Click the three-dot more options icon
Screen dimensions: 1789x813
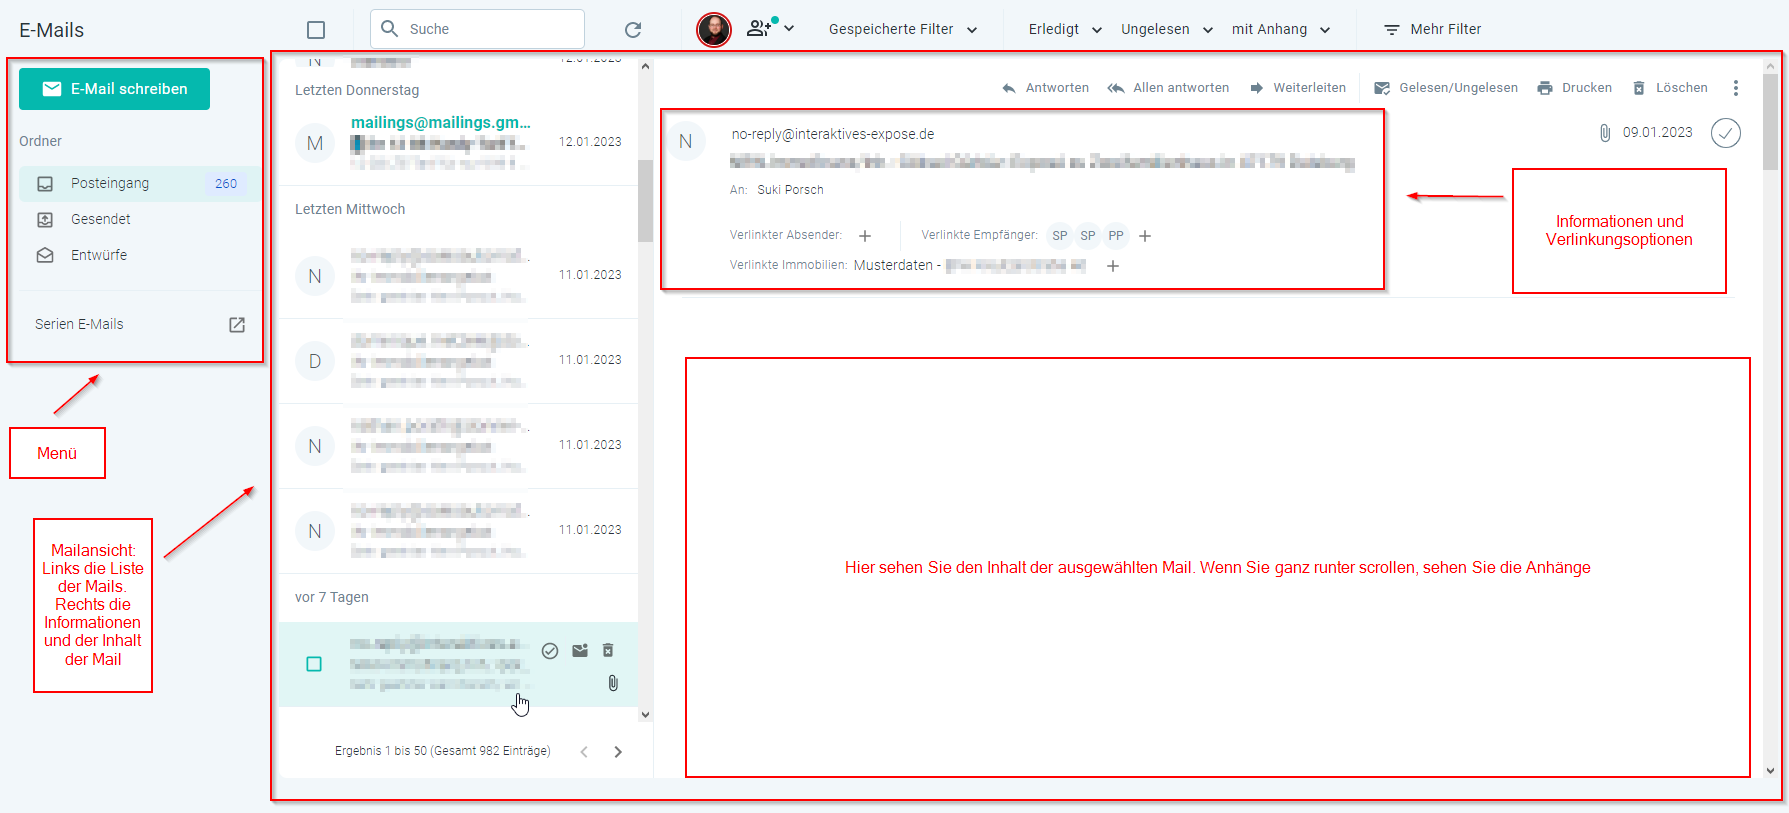(1736, 88)
